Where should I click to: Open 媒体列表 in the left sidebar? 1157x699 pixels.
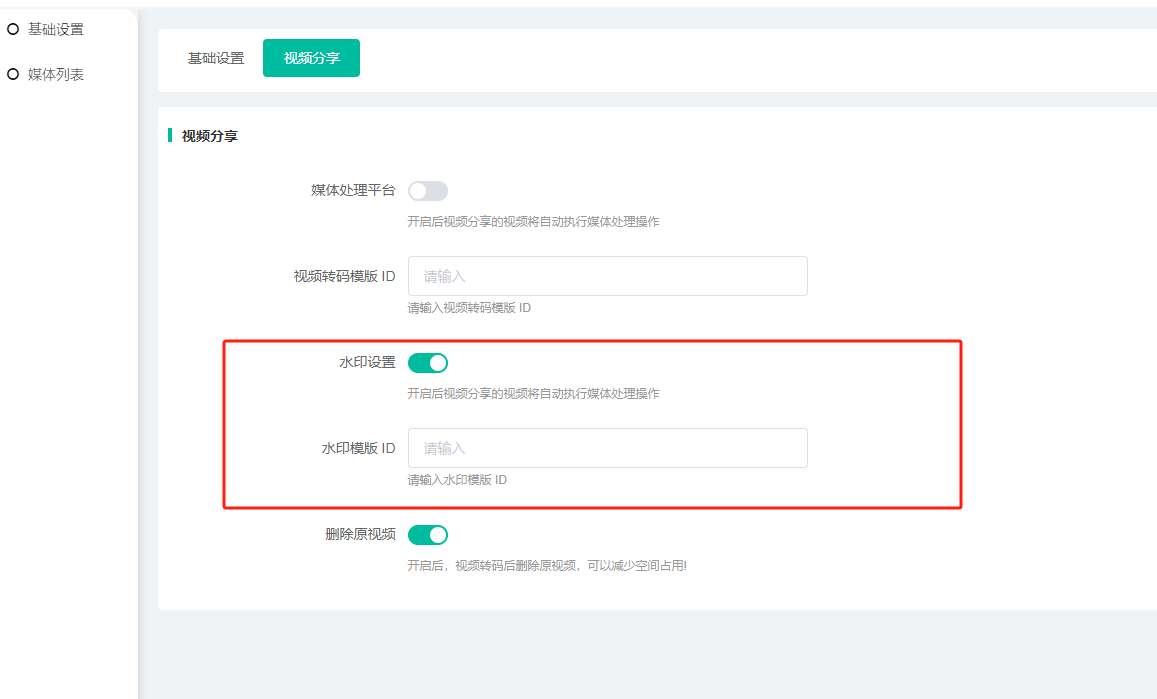click(55, 74)
